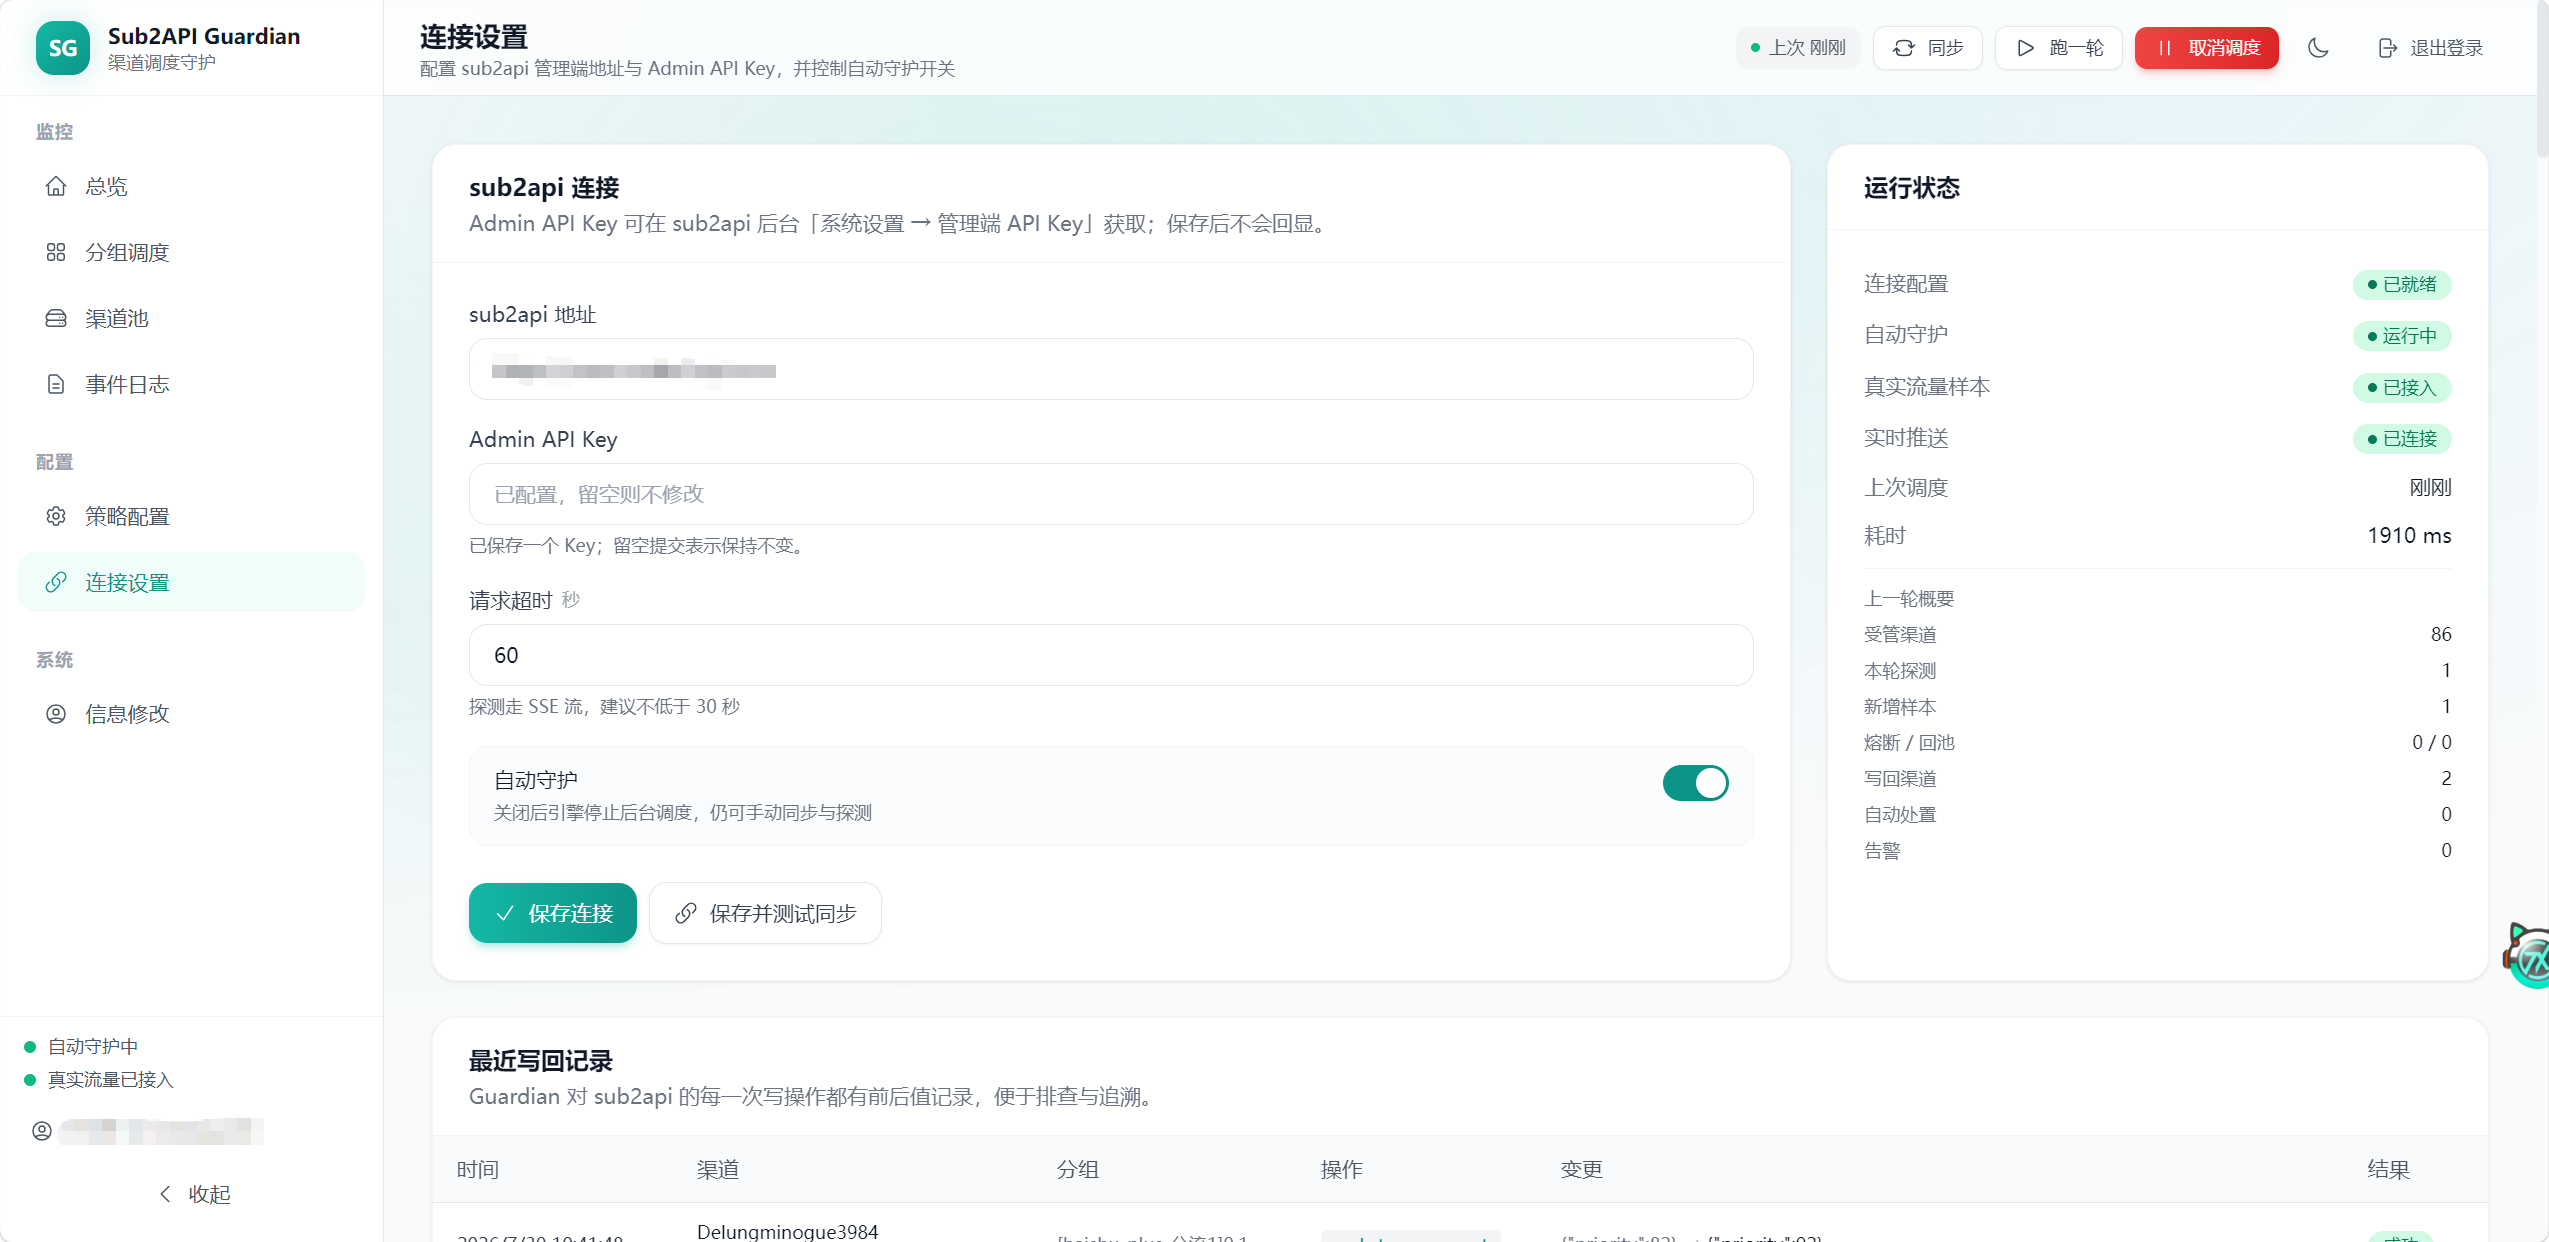
Task: Click the account icon at sidebar bottom
Action: pyautogui.click(x=42, y=1131)
